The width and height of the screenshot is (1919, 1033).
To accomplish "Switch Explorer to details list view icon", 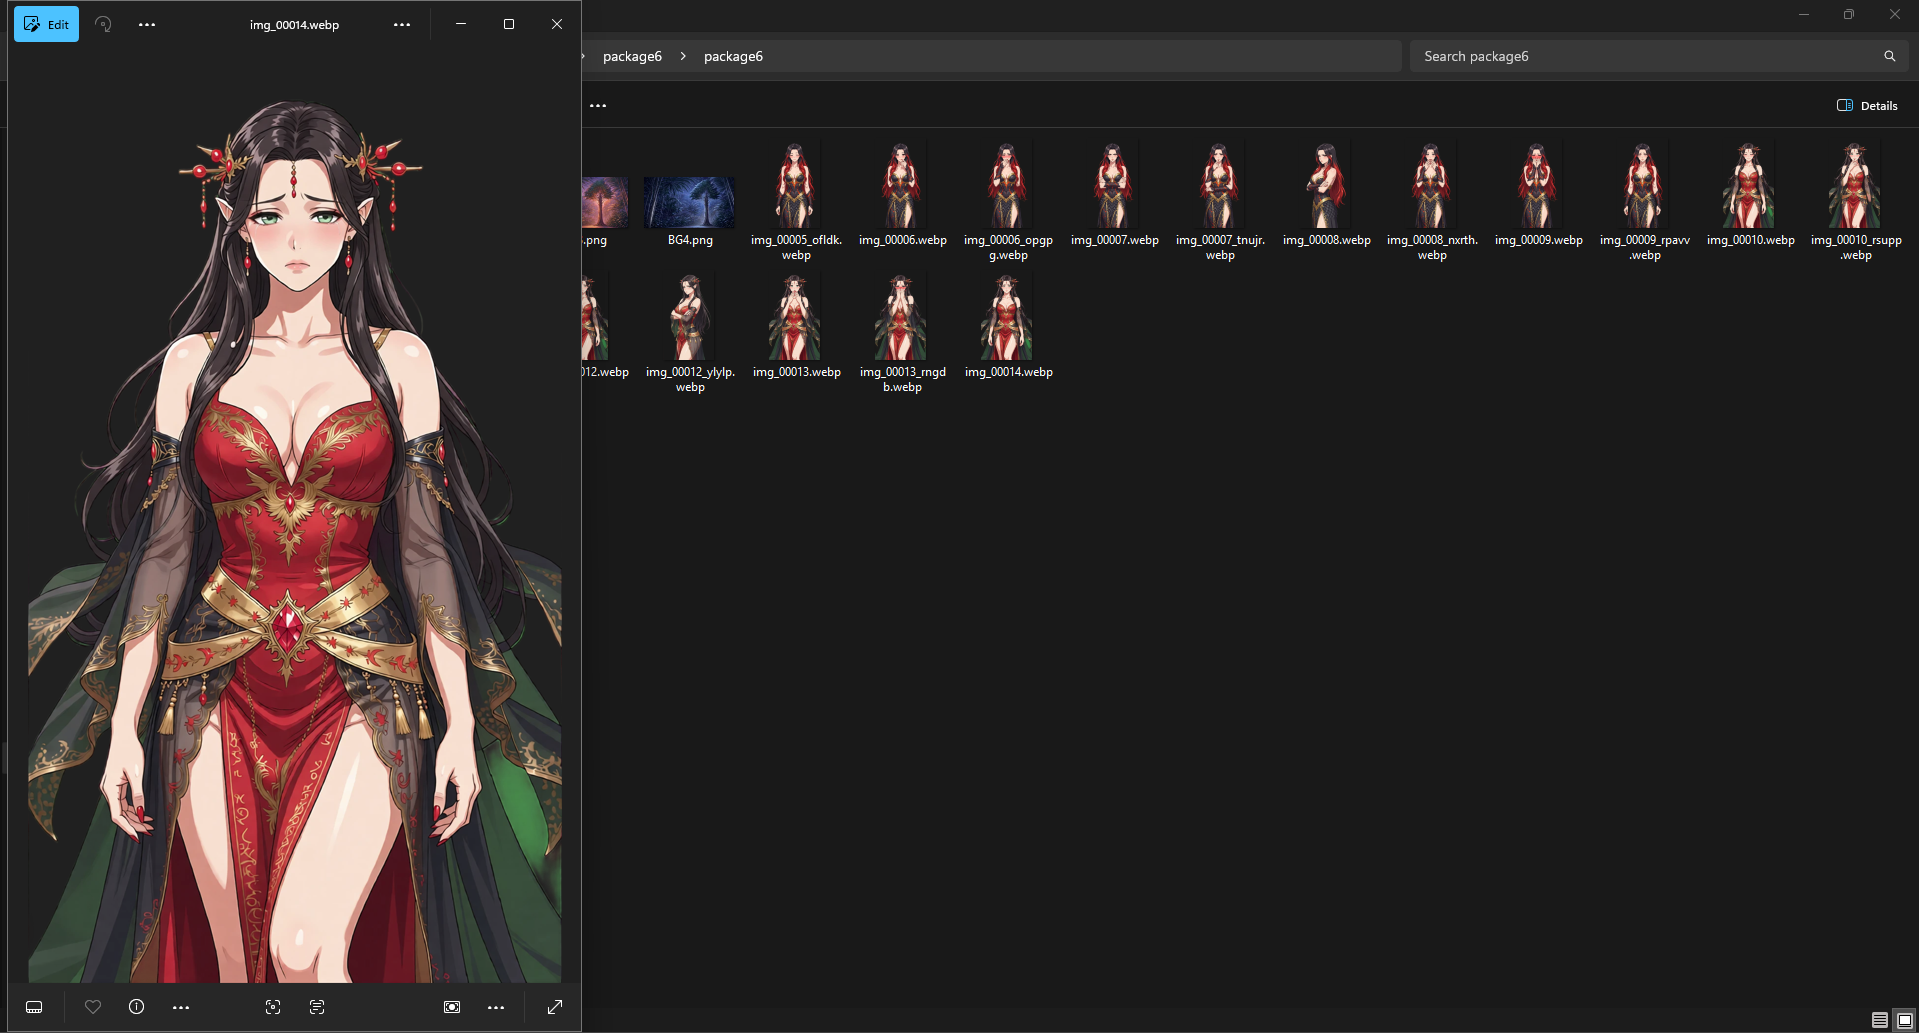I will pyautogui.click(x=1880, y=1020).
